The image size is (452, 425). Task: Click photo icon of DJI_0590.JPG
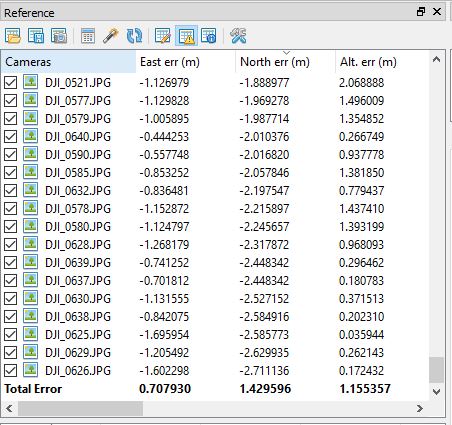(30, 154)
